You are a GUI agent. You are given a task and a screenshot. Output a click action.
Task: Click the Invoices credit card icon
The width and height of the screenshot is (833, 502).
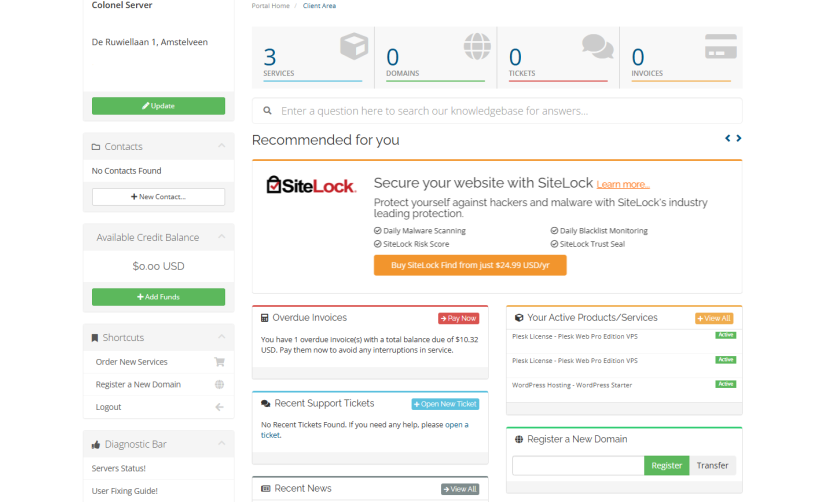720,47
